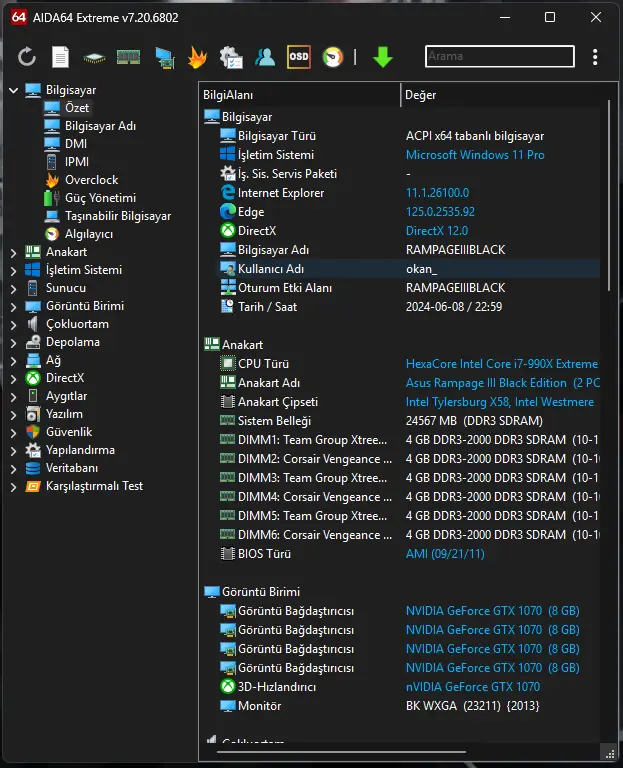Click the computer network audit toolbar icon
623x768 pixels.
165,58
